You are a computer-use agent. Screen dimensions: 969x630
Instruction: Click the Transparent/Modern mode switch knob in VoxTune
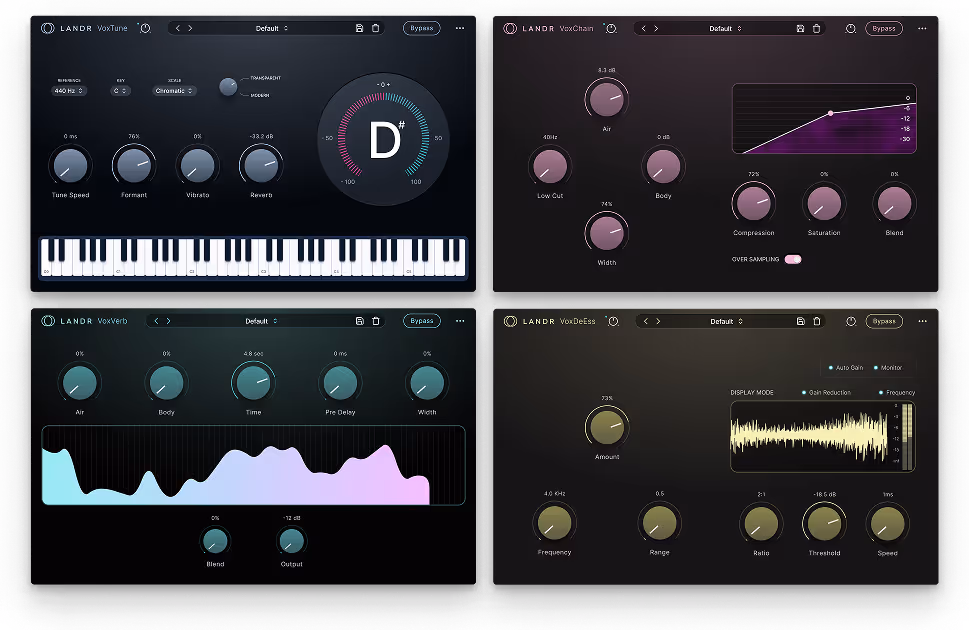point(228,87)
